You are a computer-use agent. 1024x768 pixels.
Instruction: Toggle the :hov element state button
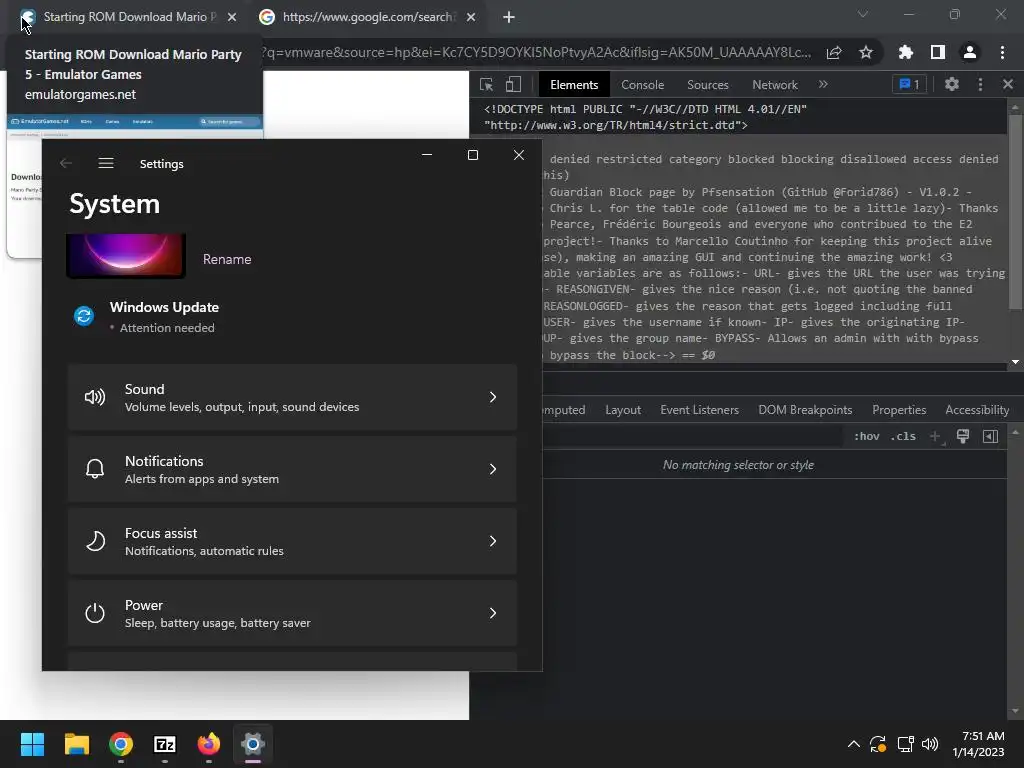tap(867, 436)
